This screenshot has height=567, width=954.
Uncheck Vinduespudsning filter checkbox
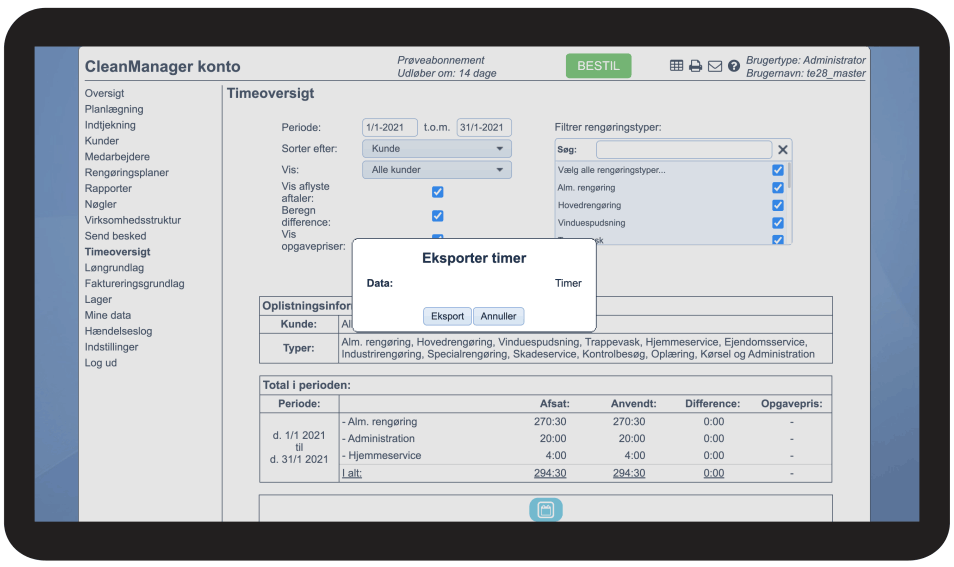(778, 223)
